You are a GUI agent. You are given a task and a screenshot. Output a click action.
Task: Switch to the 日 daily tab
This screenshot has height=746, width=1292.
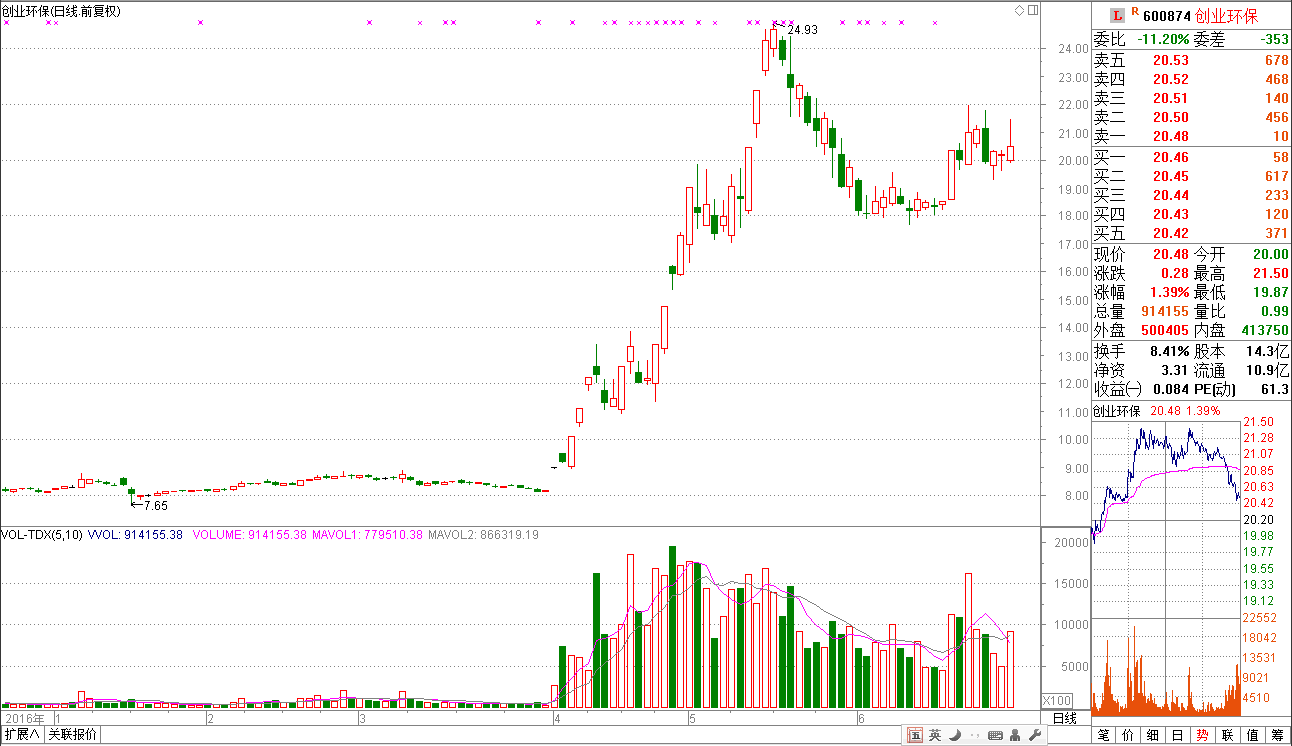(x=1179, y=735)
